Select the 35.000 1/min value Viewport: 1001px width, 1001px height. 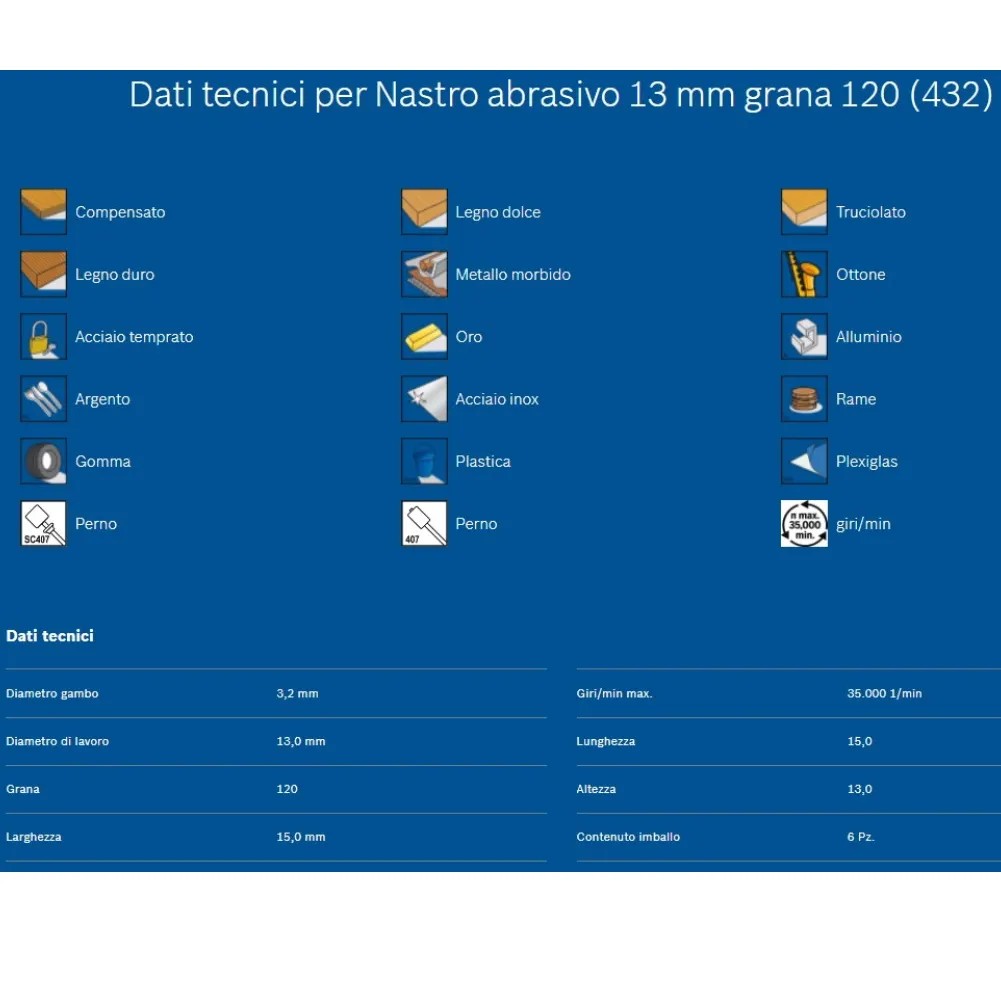pos(884,693)
